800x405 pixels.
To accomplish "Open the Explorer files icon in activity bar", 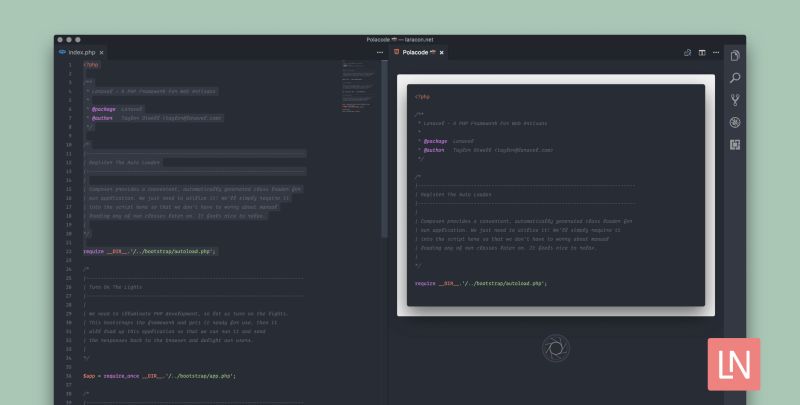I will [735, 56].
